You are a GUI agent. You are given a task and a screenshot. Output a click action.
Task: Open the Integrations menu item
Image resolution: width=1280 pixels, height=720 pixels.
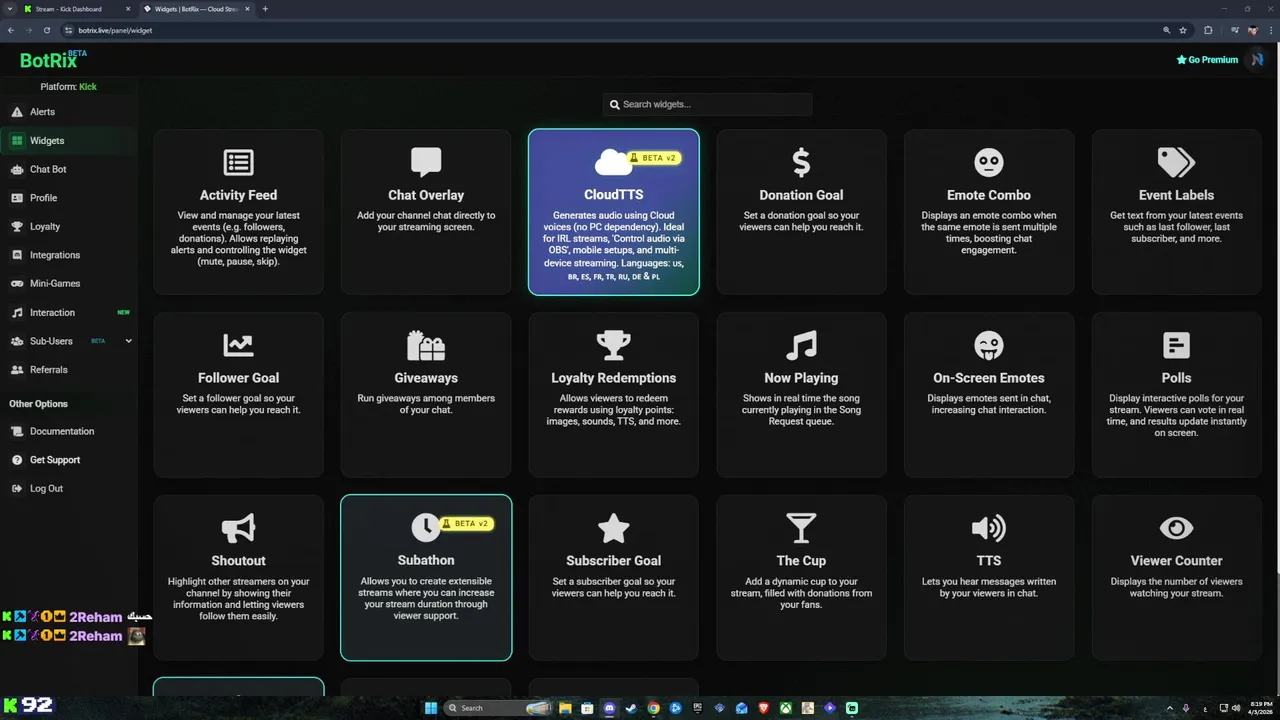(69, 255)
